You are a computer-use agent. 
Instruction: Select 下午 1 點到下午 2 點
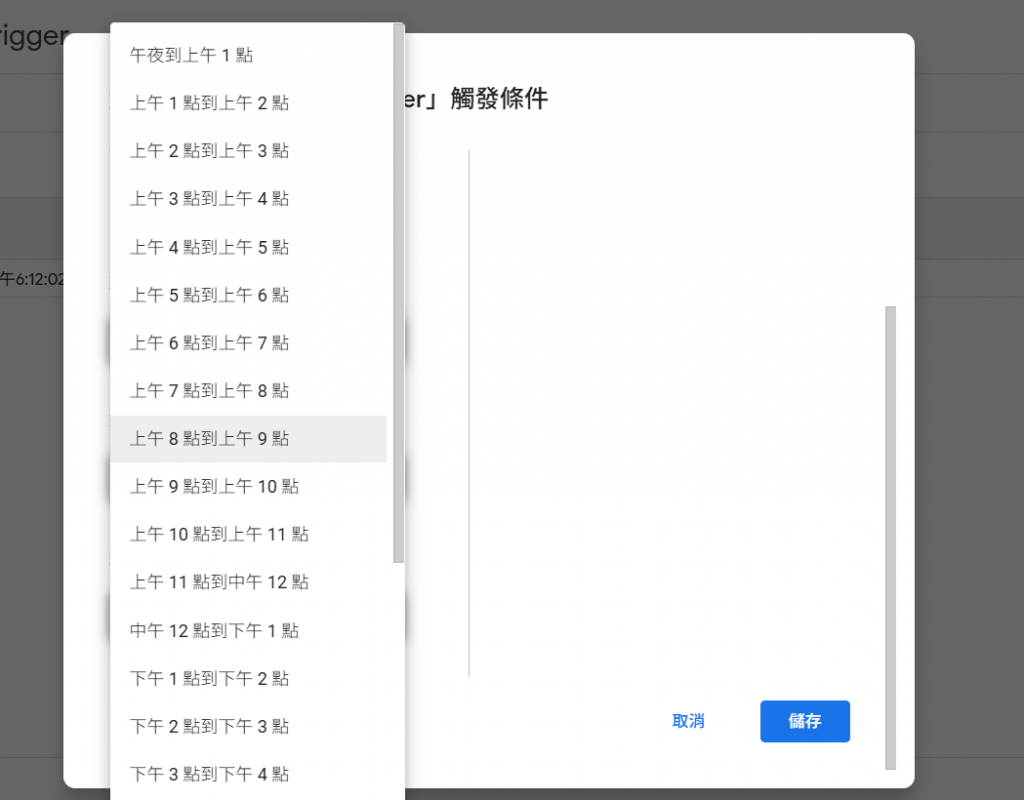click(x=248, y=678)
